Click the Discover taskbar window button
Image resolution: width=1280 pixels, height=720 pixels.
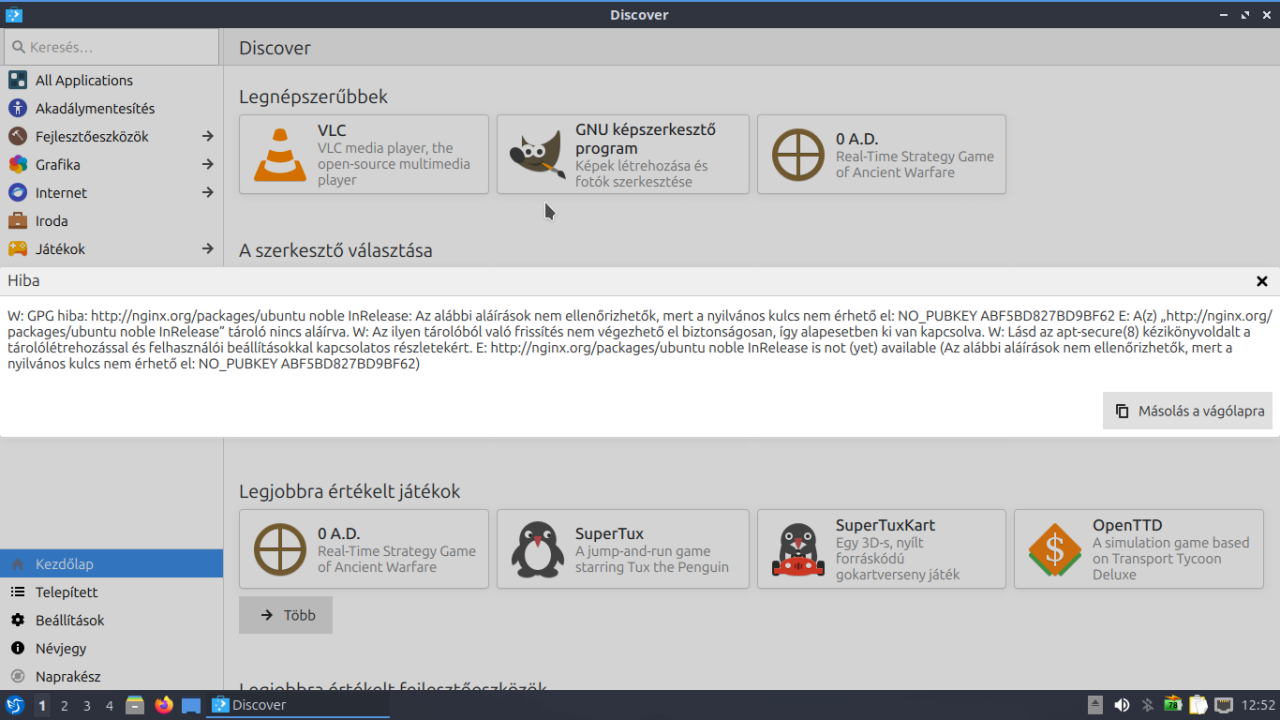click(x=298, y=705)
